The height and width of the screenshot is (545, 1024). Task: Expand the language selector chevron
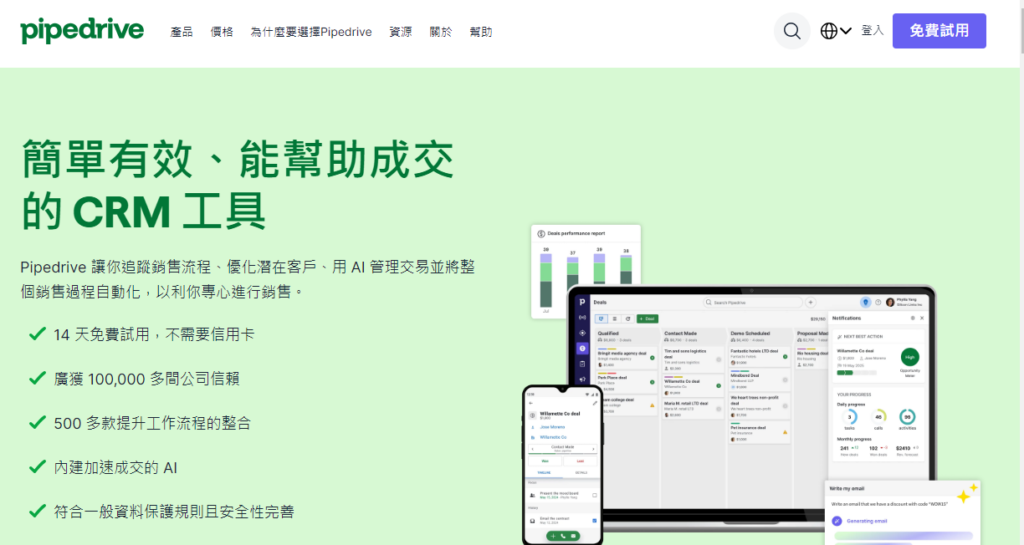pos(846,31)
